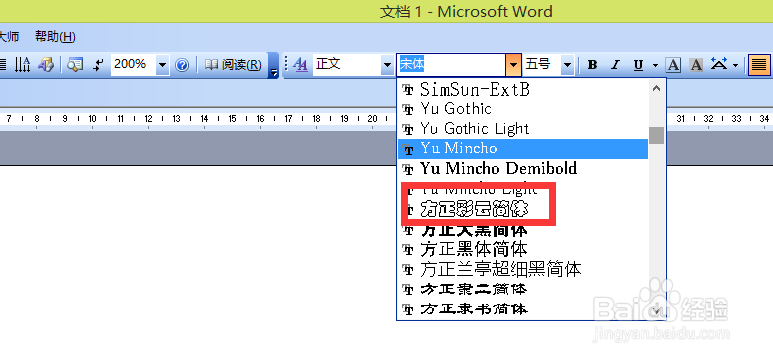Click the columns icon in toolbar
This screenshot has width=773, height=360.
pyautogui.click(x=23, y=65)
